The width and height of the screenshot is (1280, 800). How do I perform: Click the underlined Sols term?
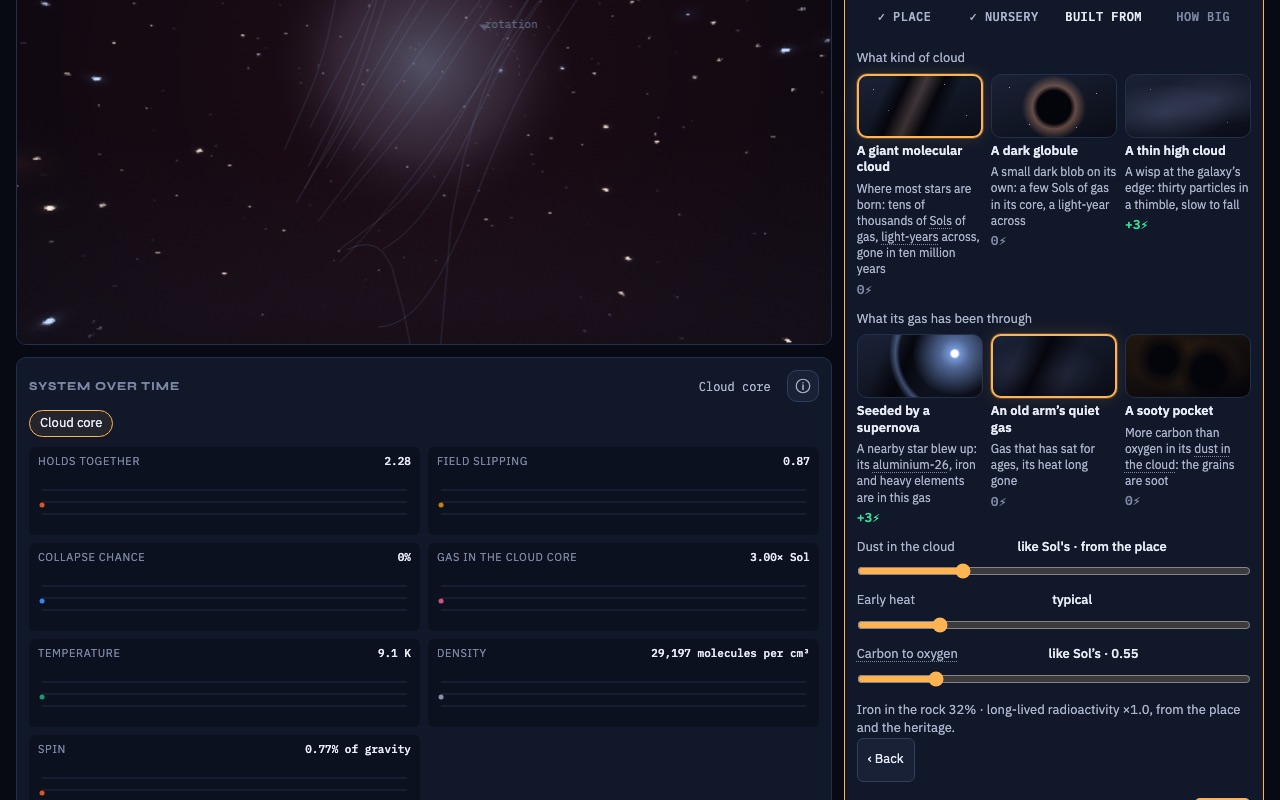coord(941,221)
